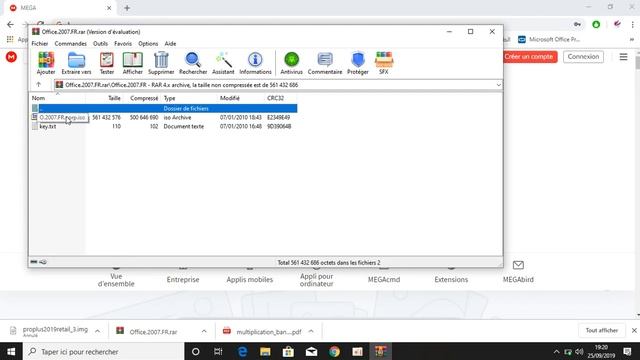Open the Extensions link on MEGA

pos(451,280)
